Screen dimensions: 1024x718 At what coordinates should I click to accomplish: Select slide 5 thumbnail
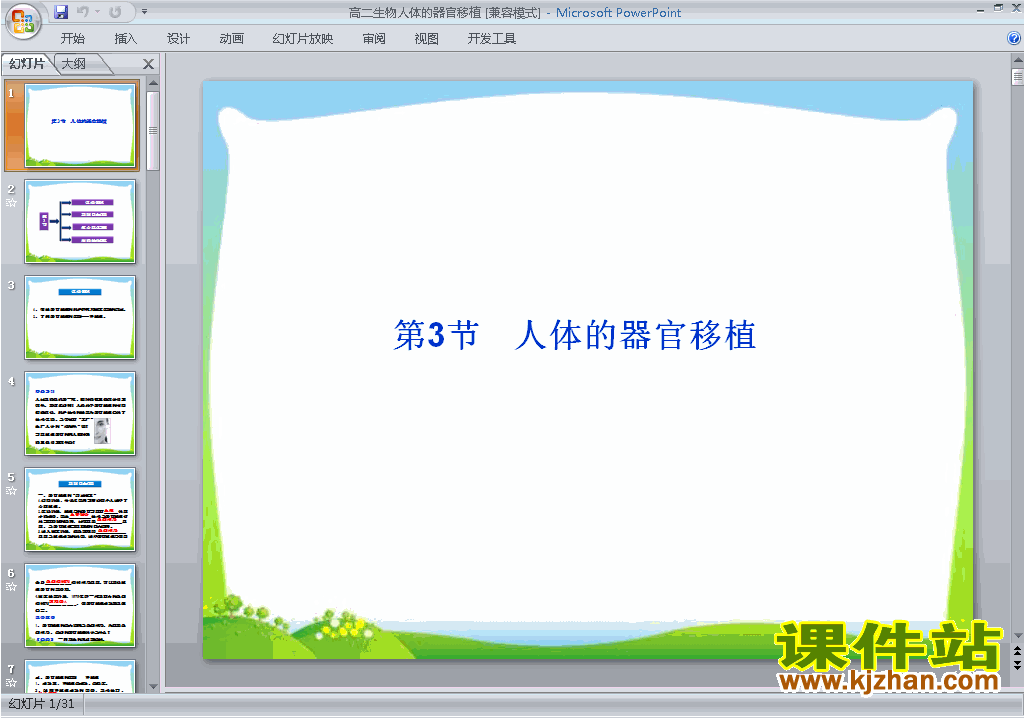coord(80,510)
